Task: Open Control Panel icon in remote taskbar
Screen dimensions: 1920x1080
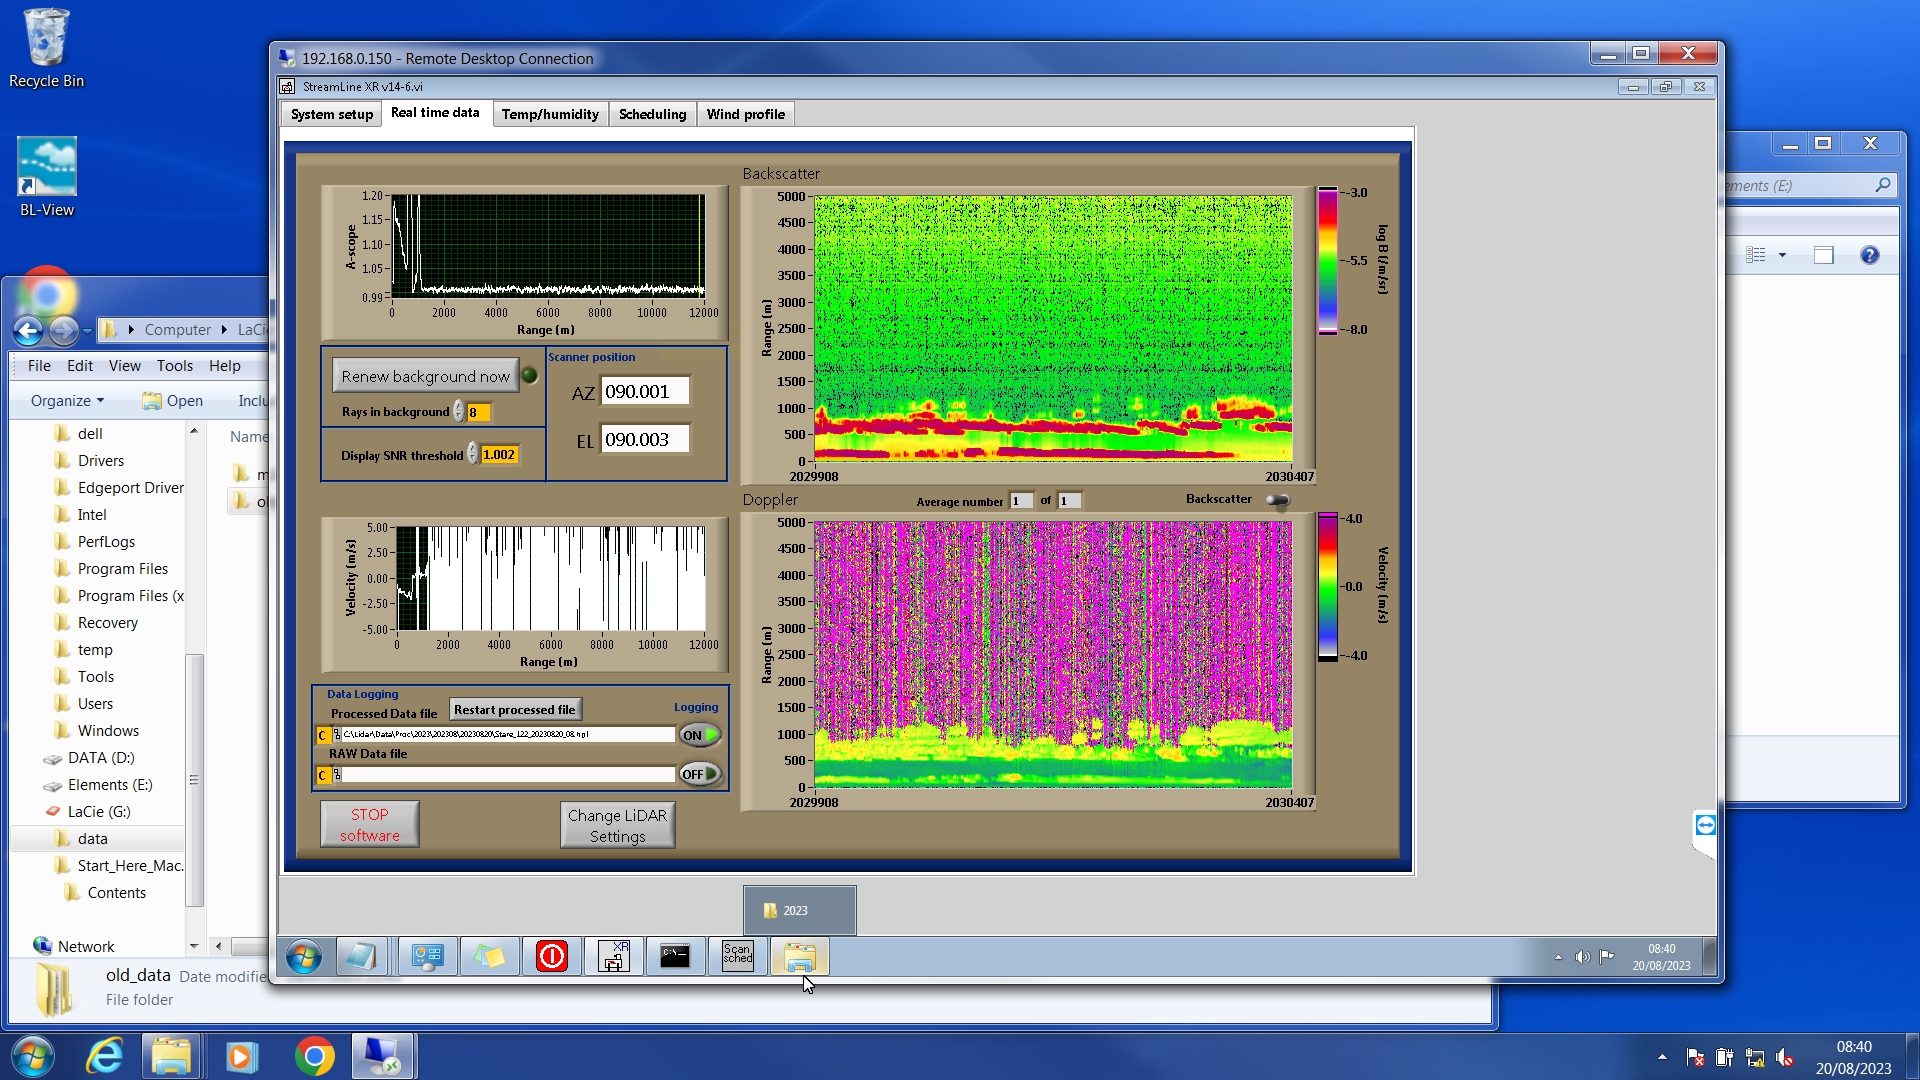Action: (427, 957)
